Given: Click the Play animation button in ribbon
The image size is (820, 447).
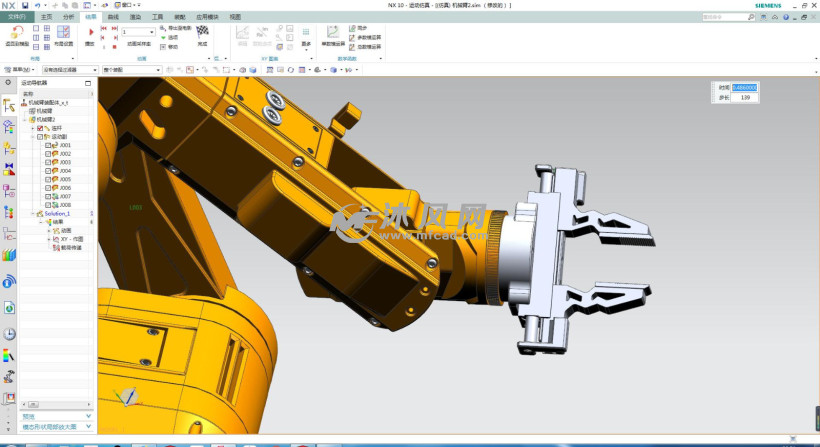Looking at the screenshot, I should [x=91, y=33].
